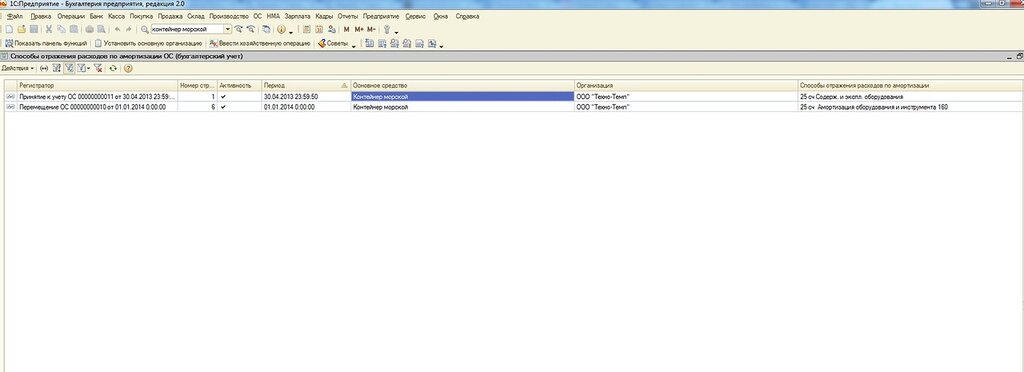Open the Зарплата menu
Screen dimensions: 1024x372
coord(298,16)
